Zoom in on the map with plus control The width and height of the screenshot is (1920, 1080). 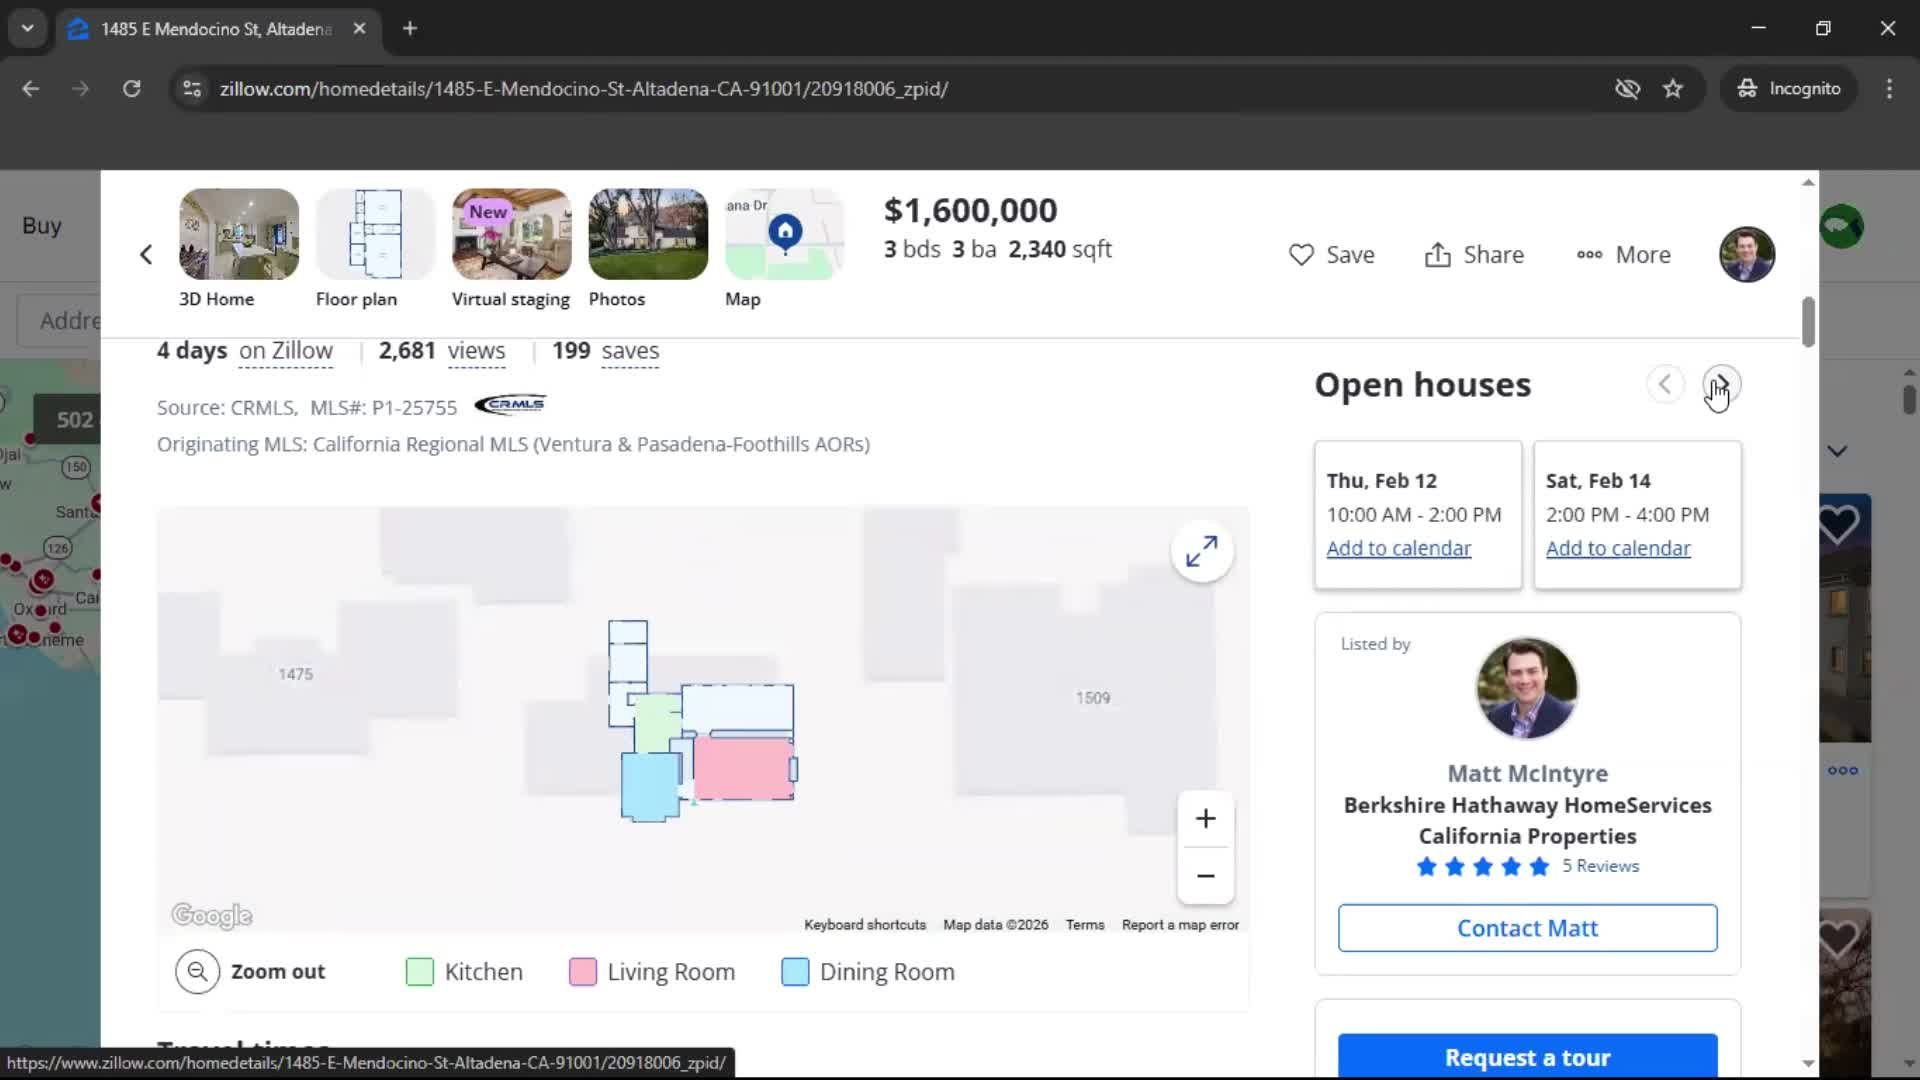click(x=1205, y=818)
